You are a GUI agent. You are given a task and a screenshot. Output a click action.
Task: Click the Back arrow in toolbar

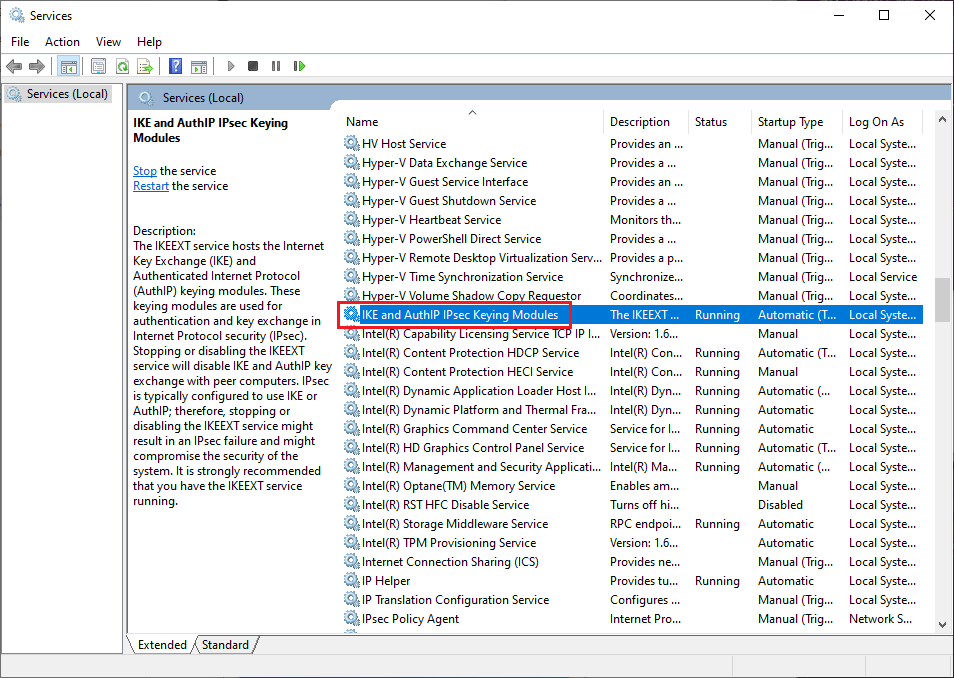pyautogui.click(x=14, y=66)
